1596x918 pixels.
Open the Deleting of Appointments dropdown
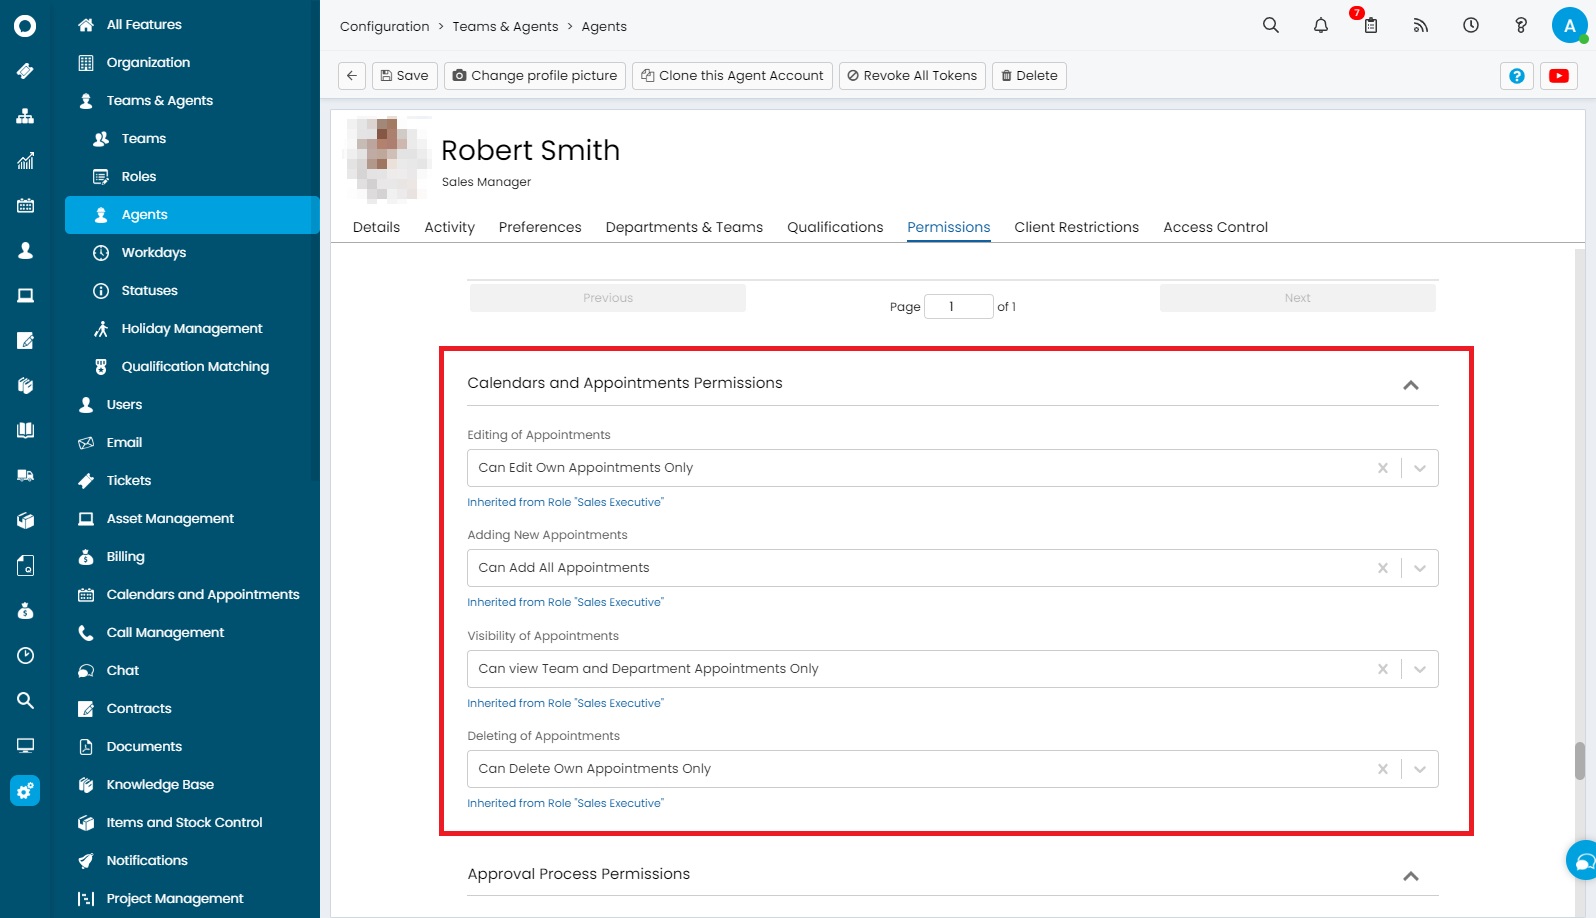click(x=1419, y=769)
